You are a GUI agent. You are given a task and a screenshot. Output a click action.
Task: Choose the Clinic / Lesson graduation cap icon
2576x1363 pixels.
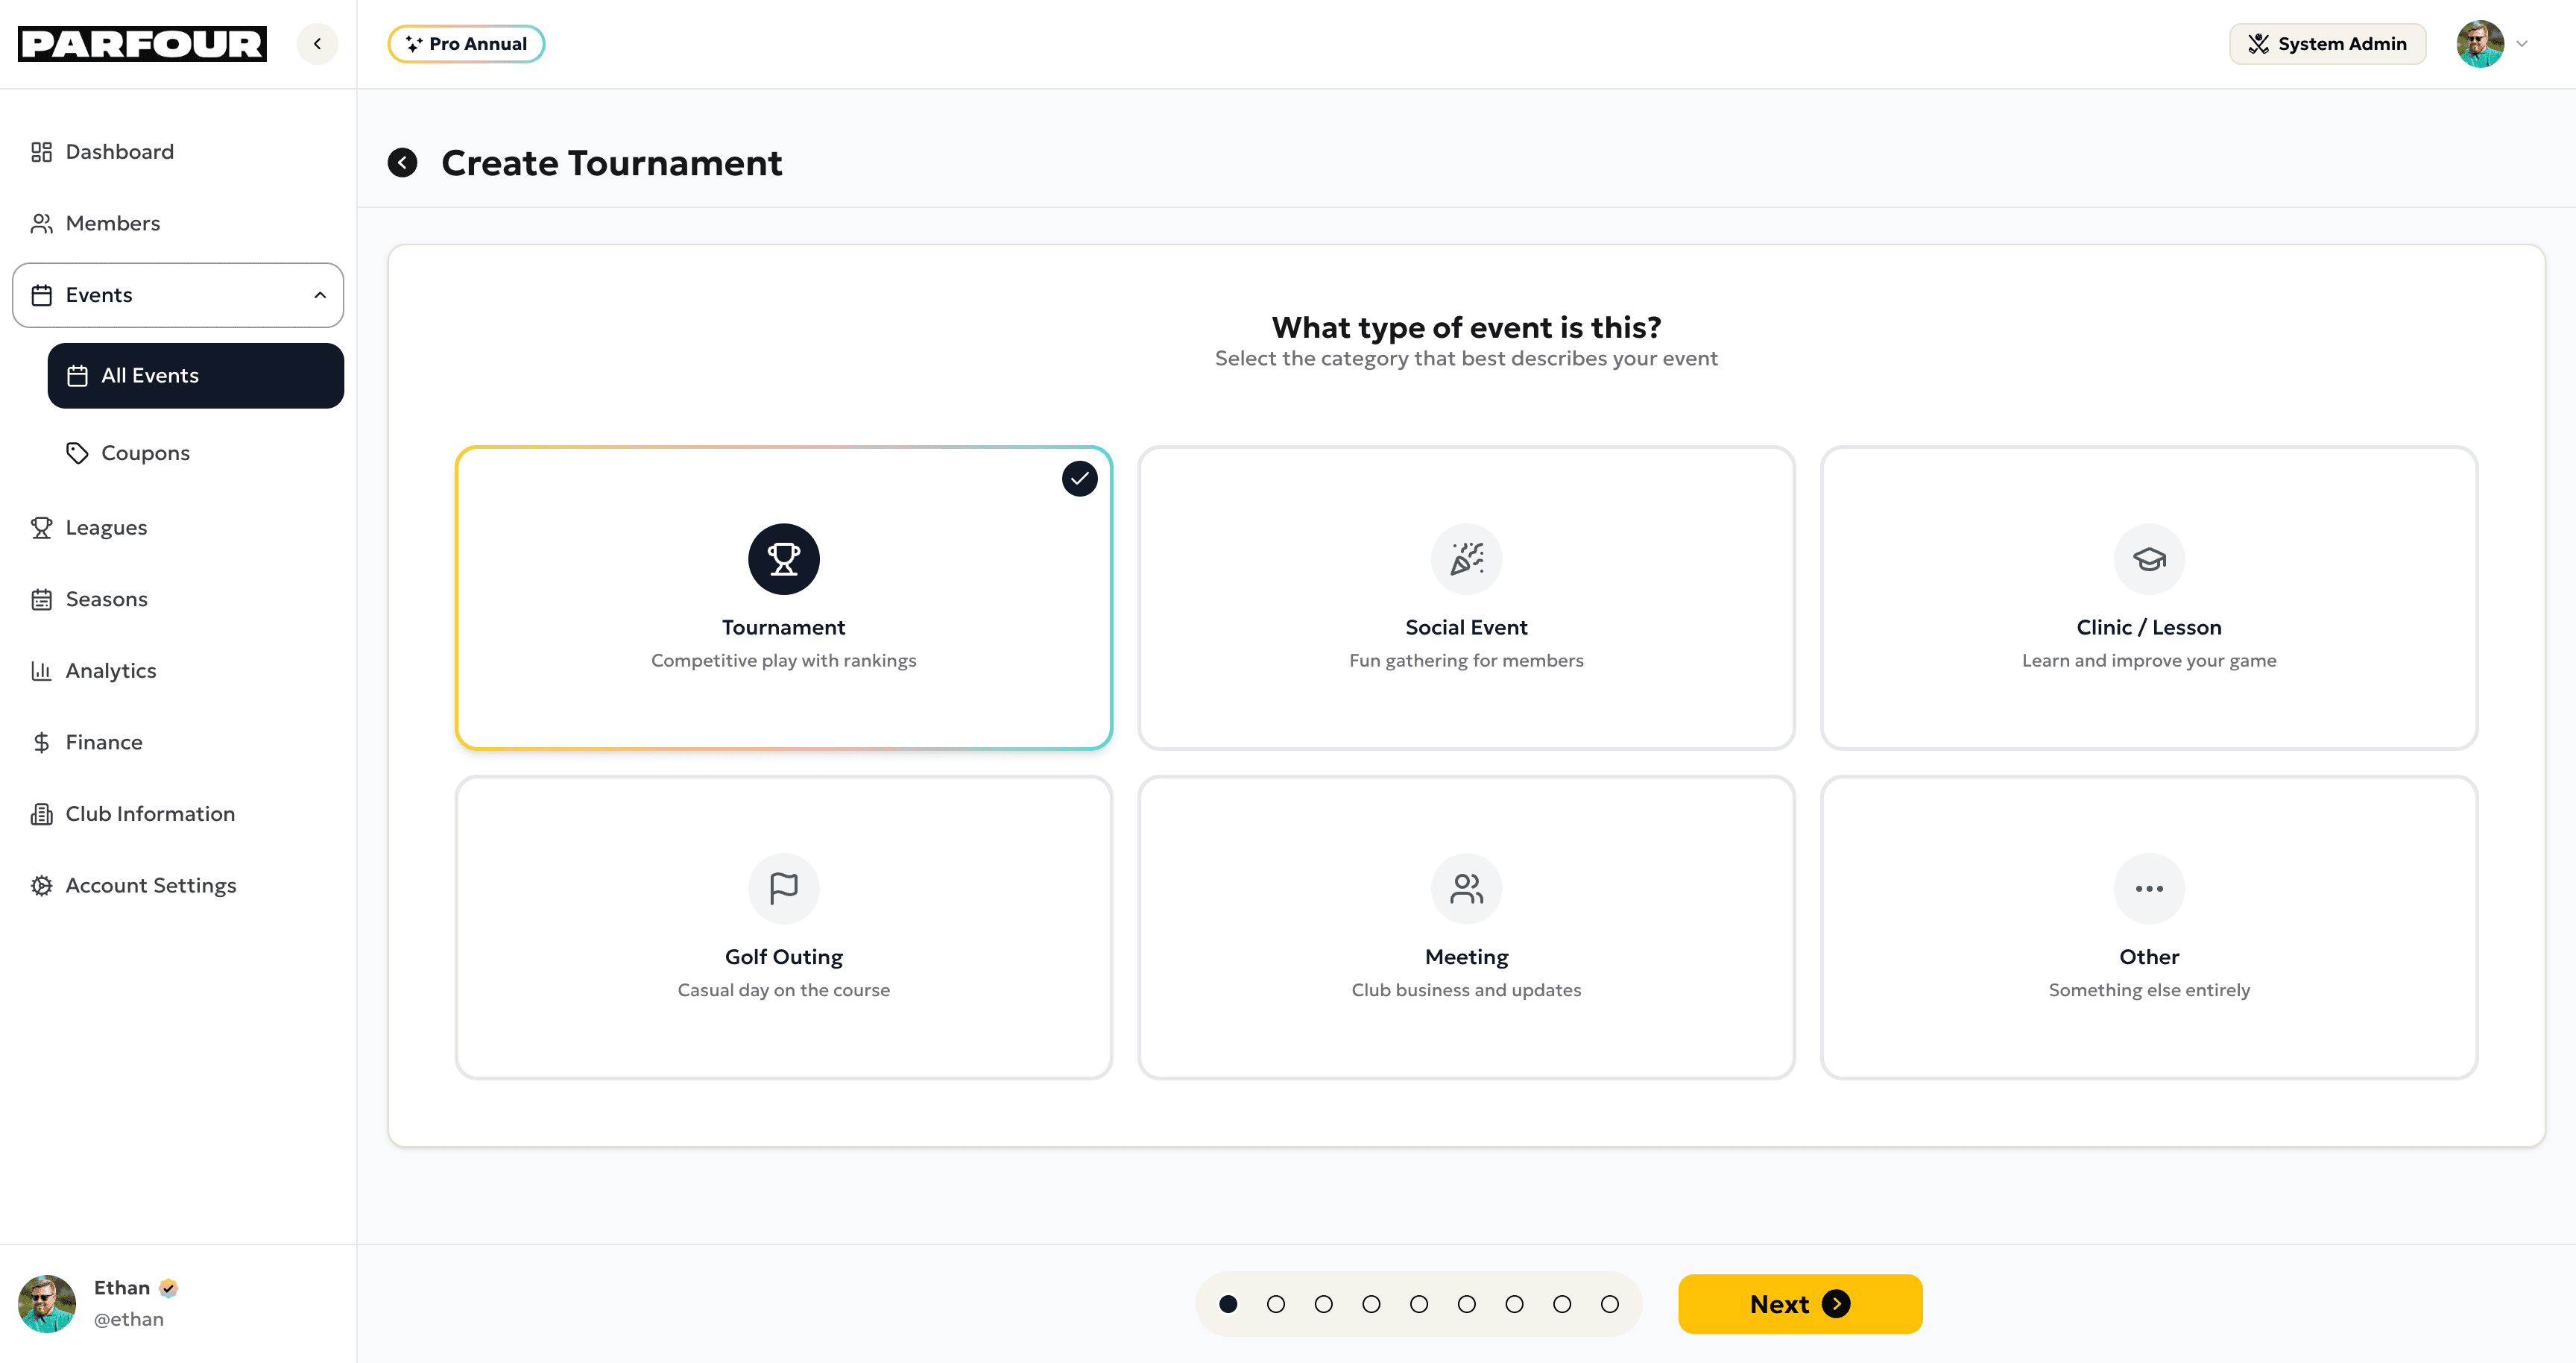click(2148, 559)
